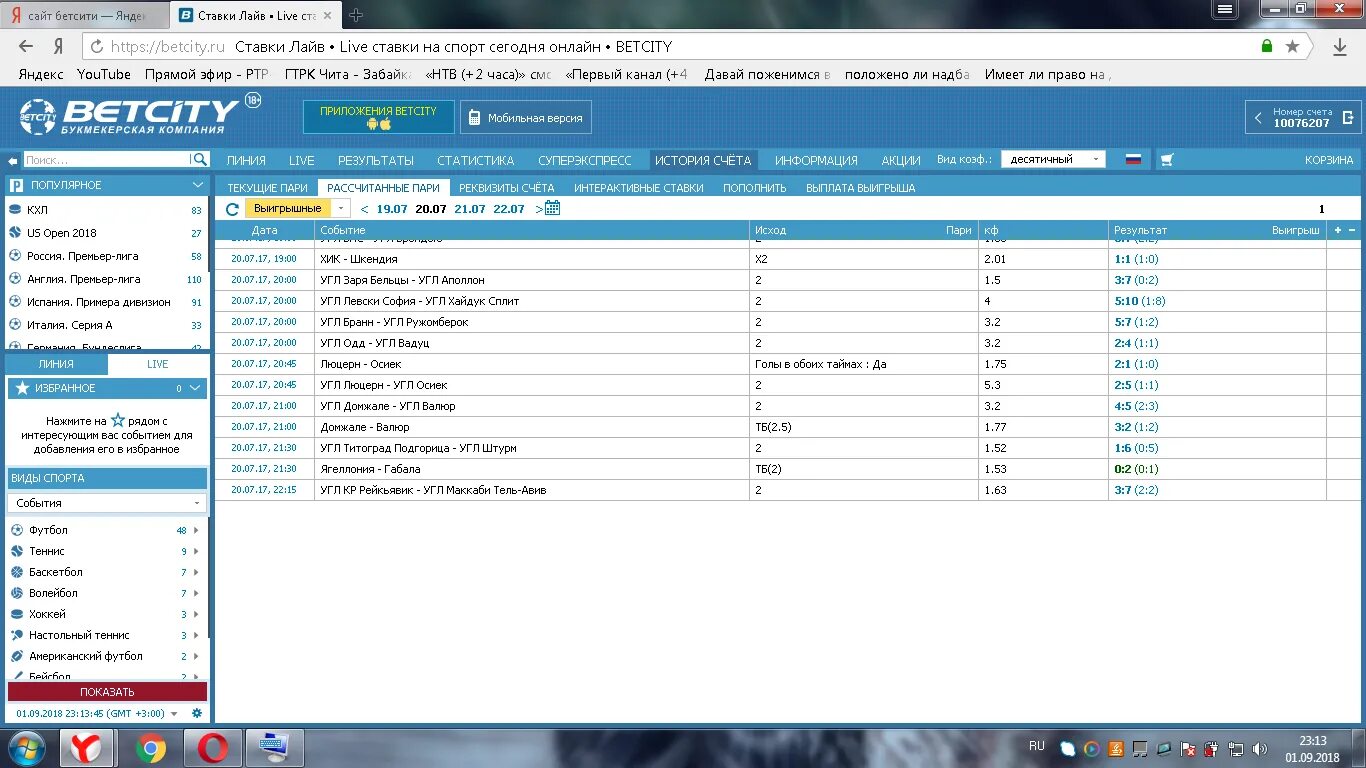Click the ХИК - Шкендия event
The height and width of the screenshot is (768, 1366).
tap(358, 259)
